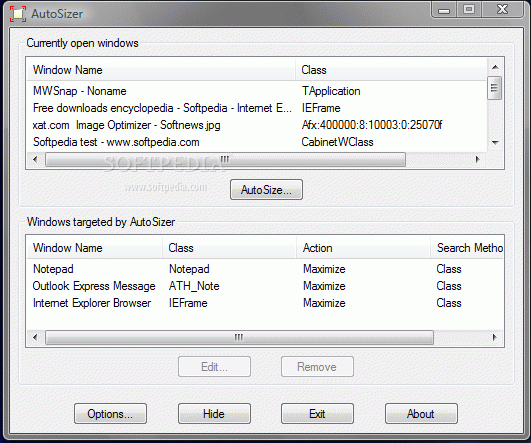The width and height of the screenshot is (531, 443).
Task: Click right arrow of targeted windows horizontal scrollbar
Action: coord(494,337)
